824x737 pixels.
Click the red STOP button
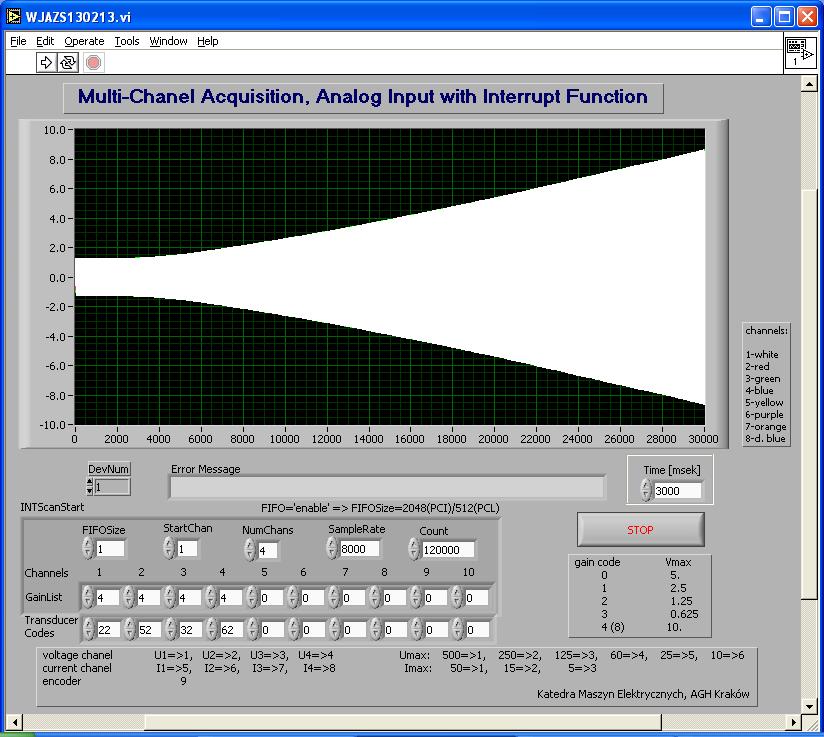point(640,529)
